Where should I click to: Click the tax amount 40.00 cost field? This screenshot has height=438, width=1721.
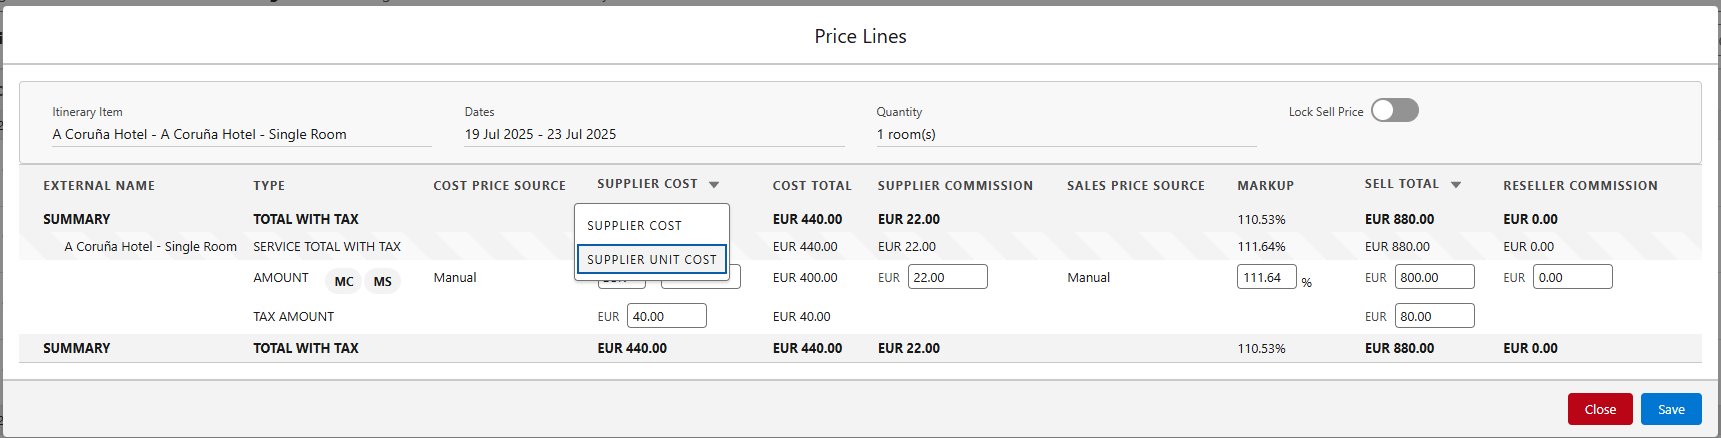click(666, 317)
